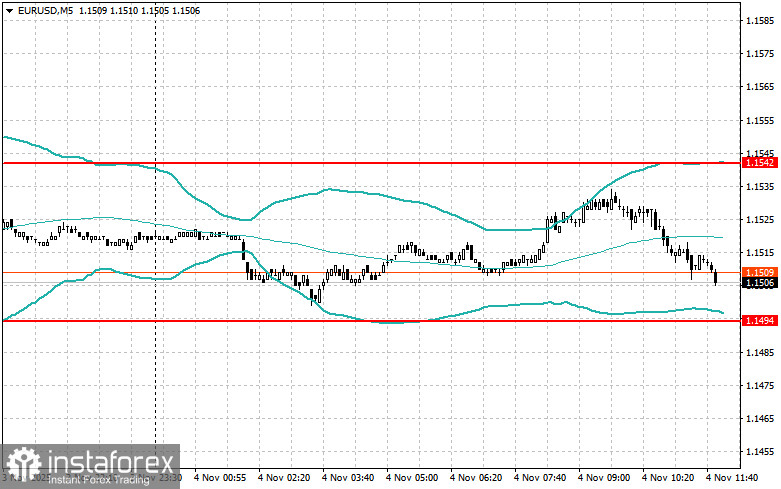The image size is (781, 489).
Task: Select the red 1.1494 support price label
Action: [760, 321]
